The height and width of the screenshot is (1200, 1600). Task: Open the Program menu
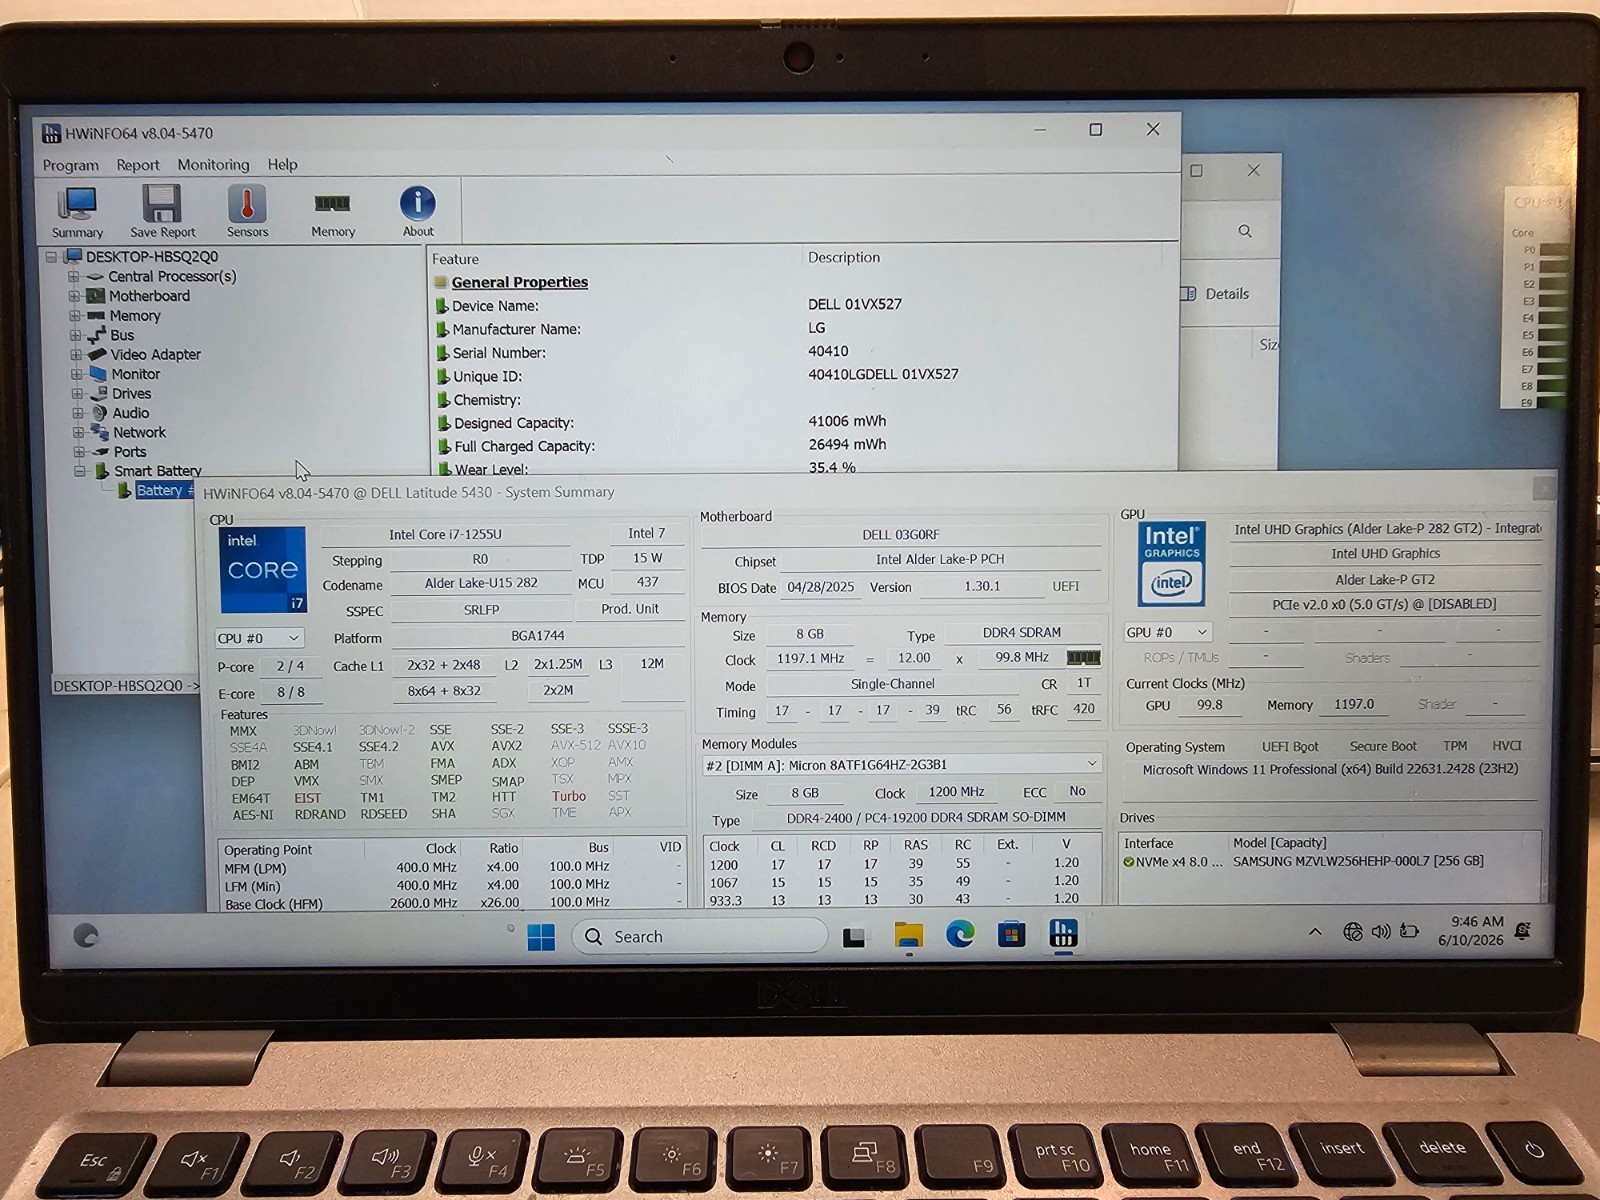point(70,165)
